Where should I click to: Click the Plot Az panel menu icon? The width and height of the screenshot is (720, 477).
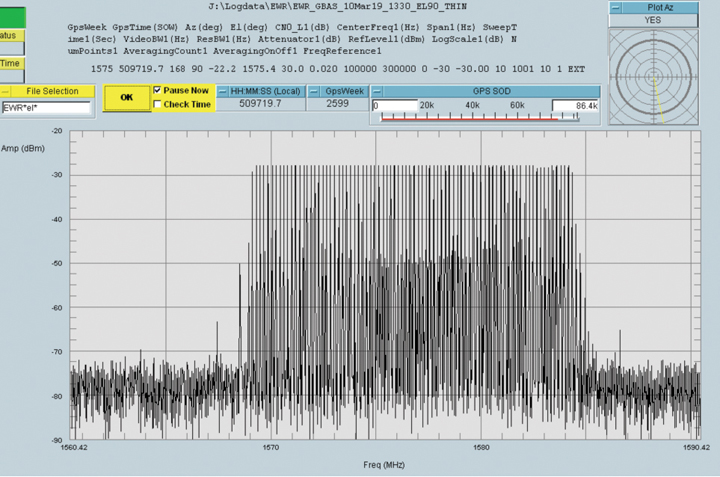(616, 7)
